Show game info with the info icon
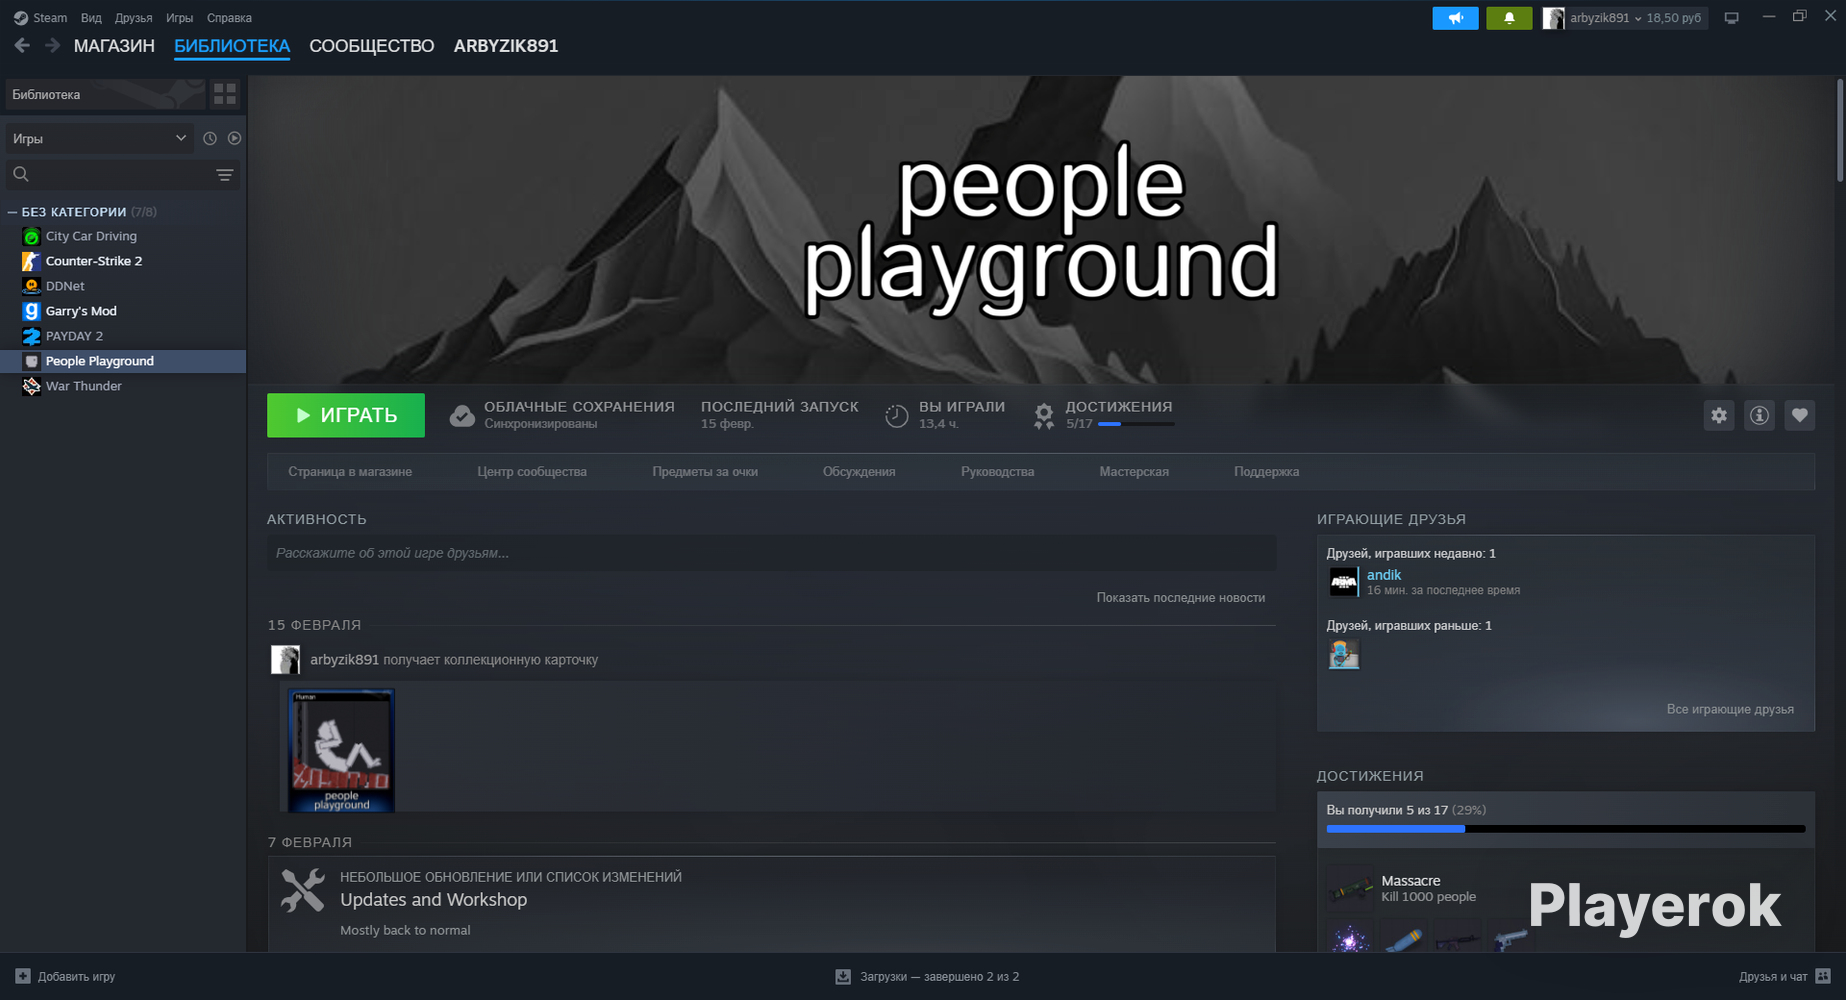Viewport: 1846px width, 1000px height. tap(1759, 415)
